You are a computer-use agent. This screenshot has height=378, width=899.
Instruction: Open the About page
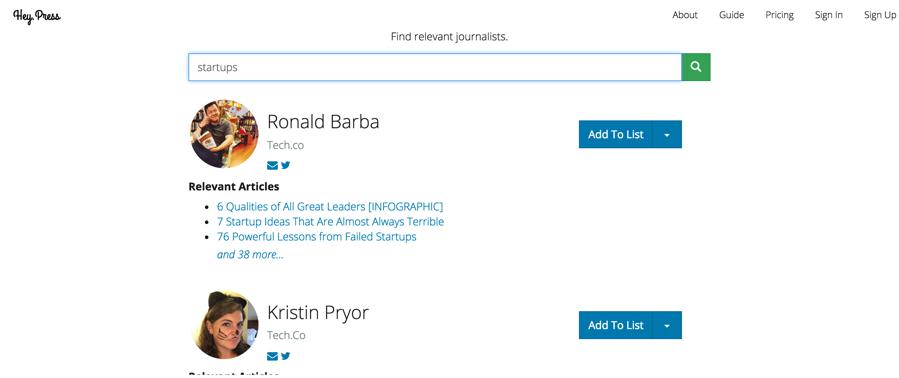pyautogui.click(x=685, y=15)
